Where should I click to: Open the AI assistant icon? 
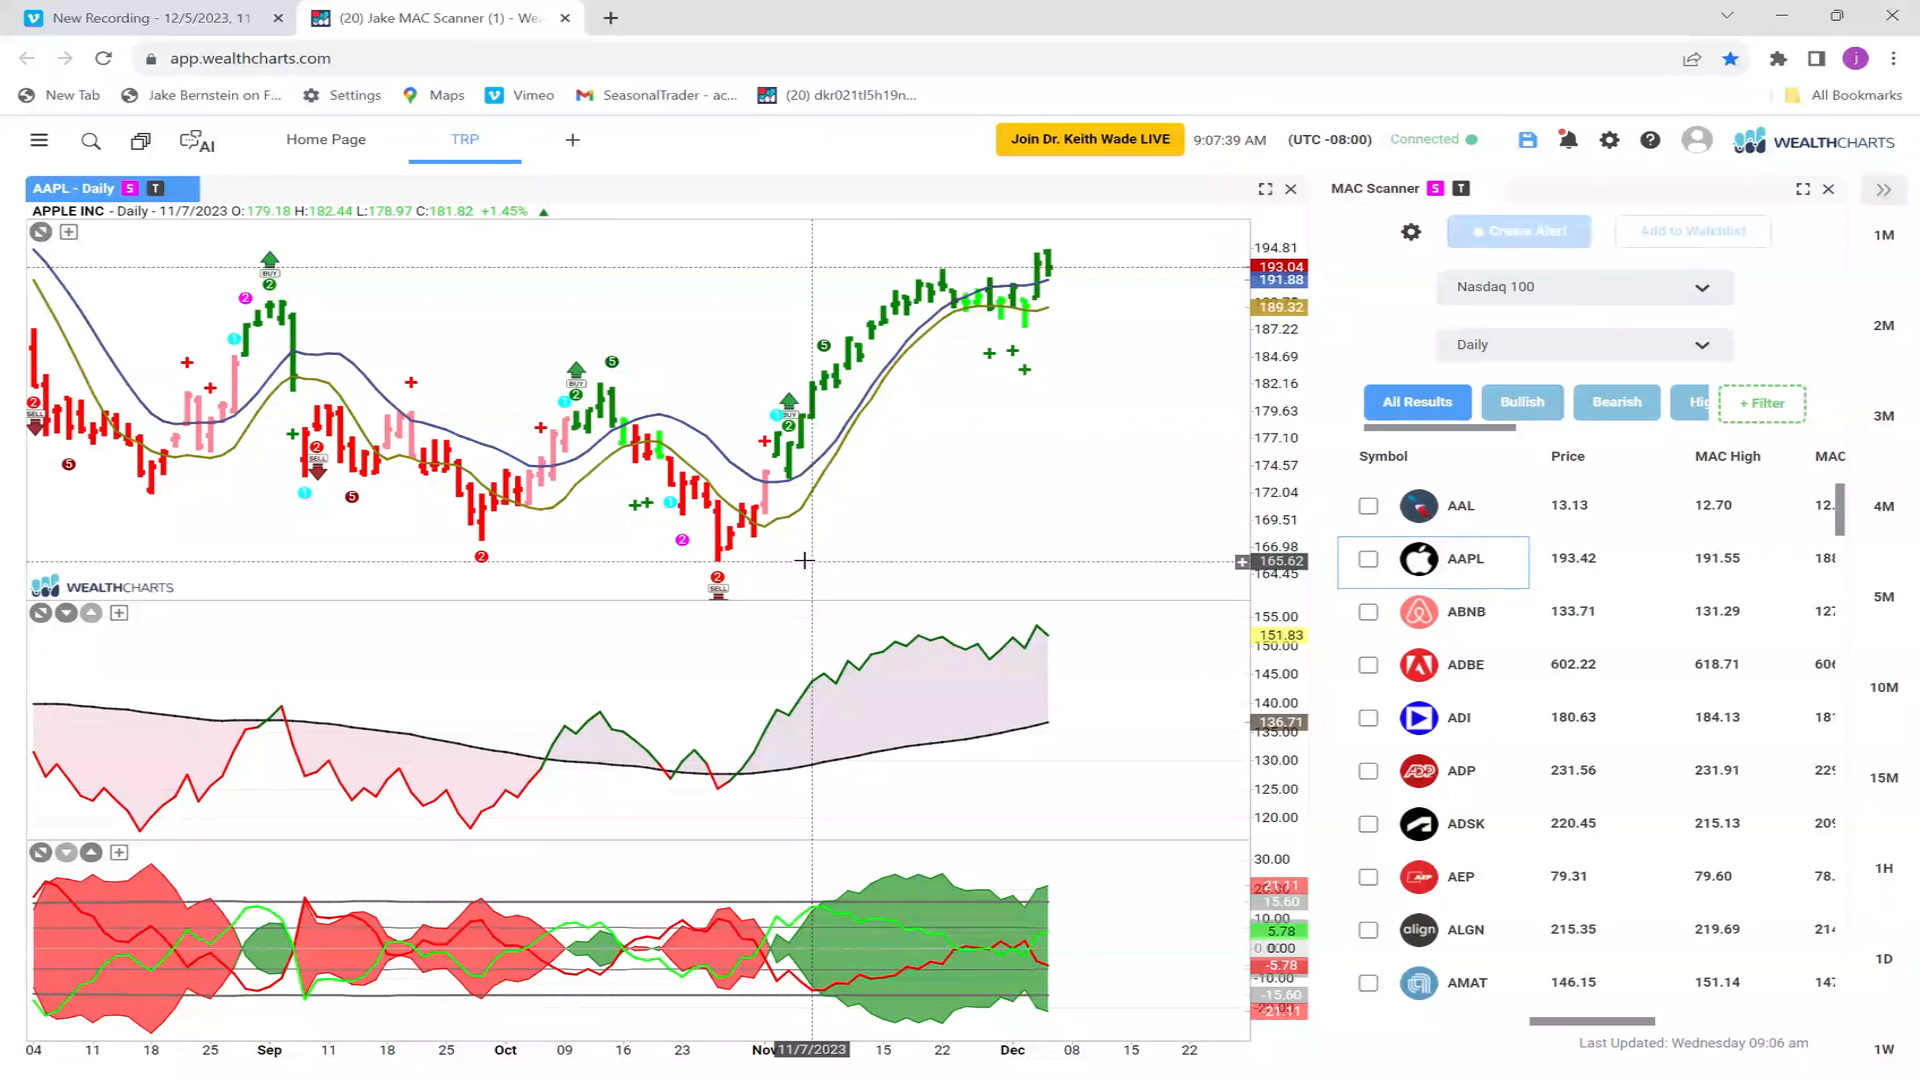point(197,141)
